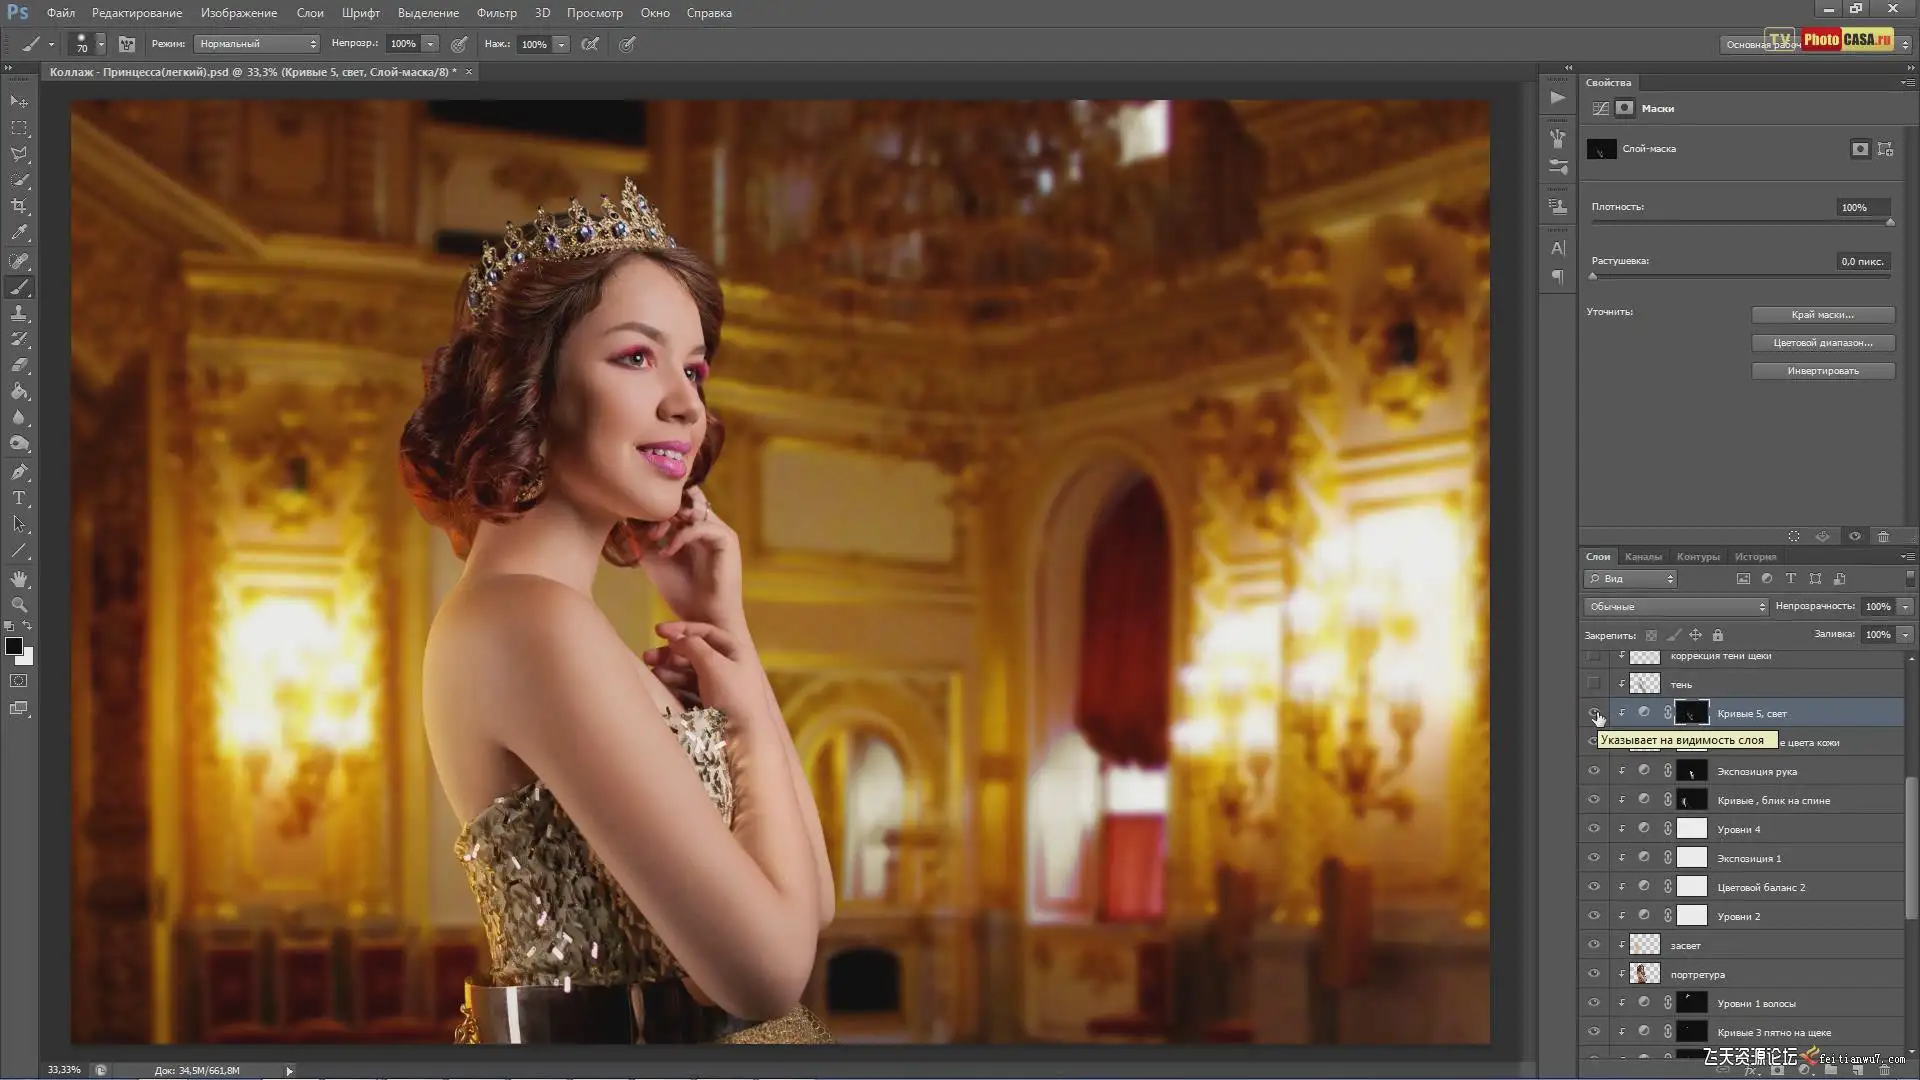Viewport: 1920px width, 1080px height.
Task: Select the Rectangular Marquee tool
Action: tap(19, 128)
